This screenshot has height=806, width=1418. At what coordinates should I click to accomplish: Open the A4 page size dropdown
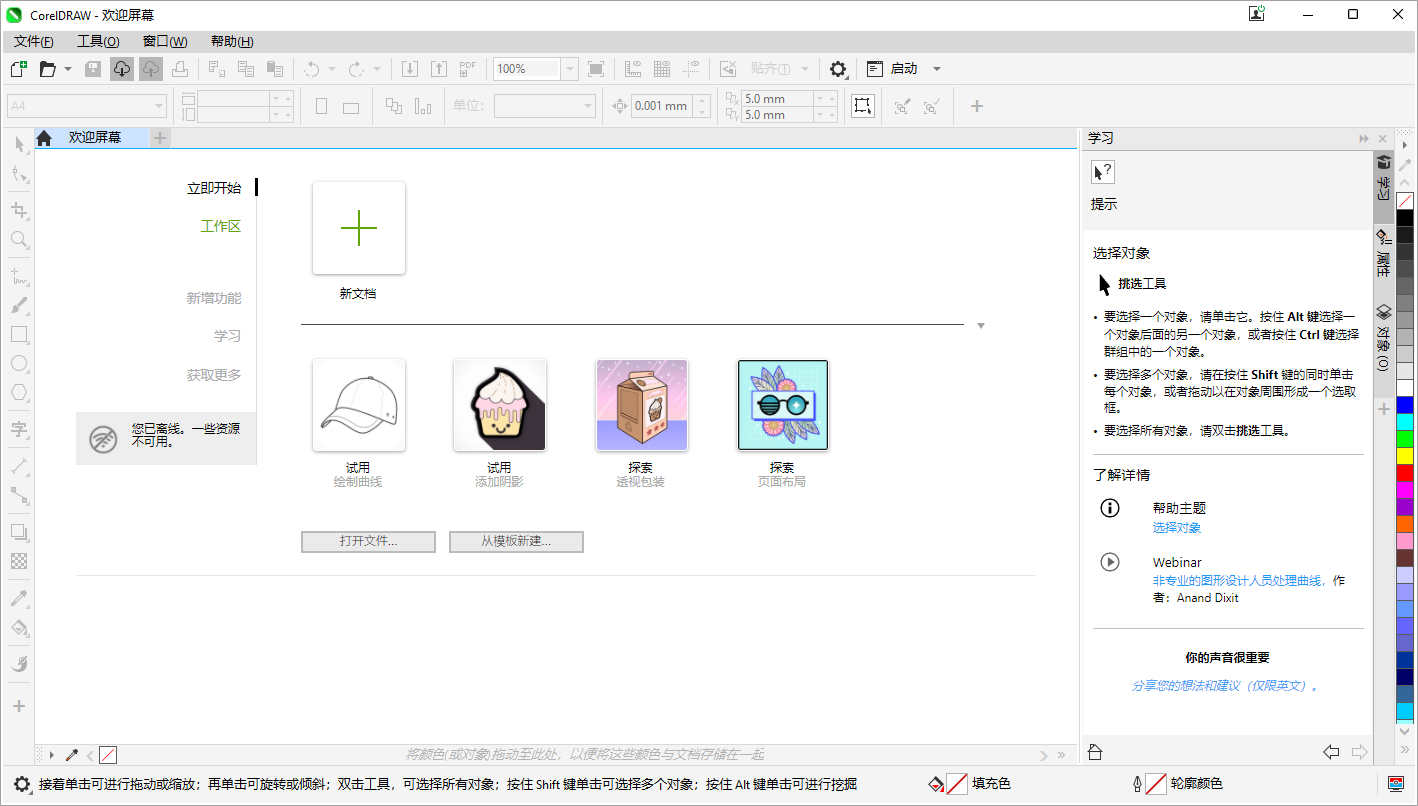pos(159,106)
